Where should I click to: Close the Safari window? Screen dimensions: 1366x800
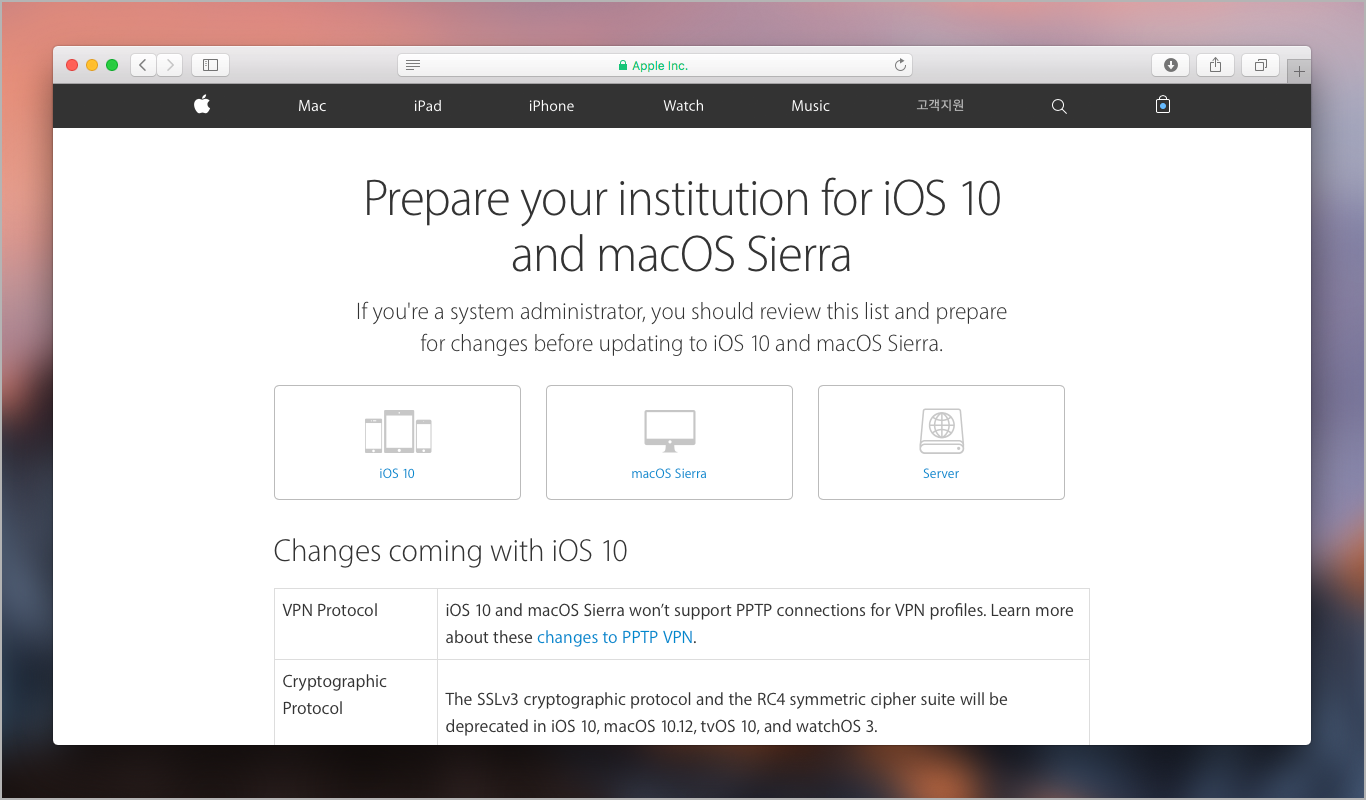click(72, 65)
